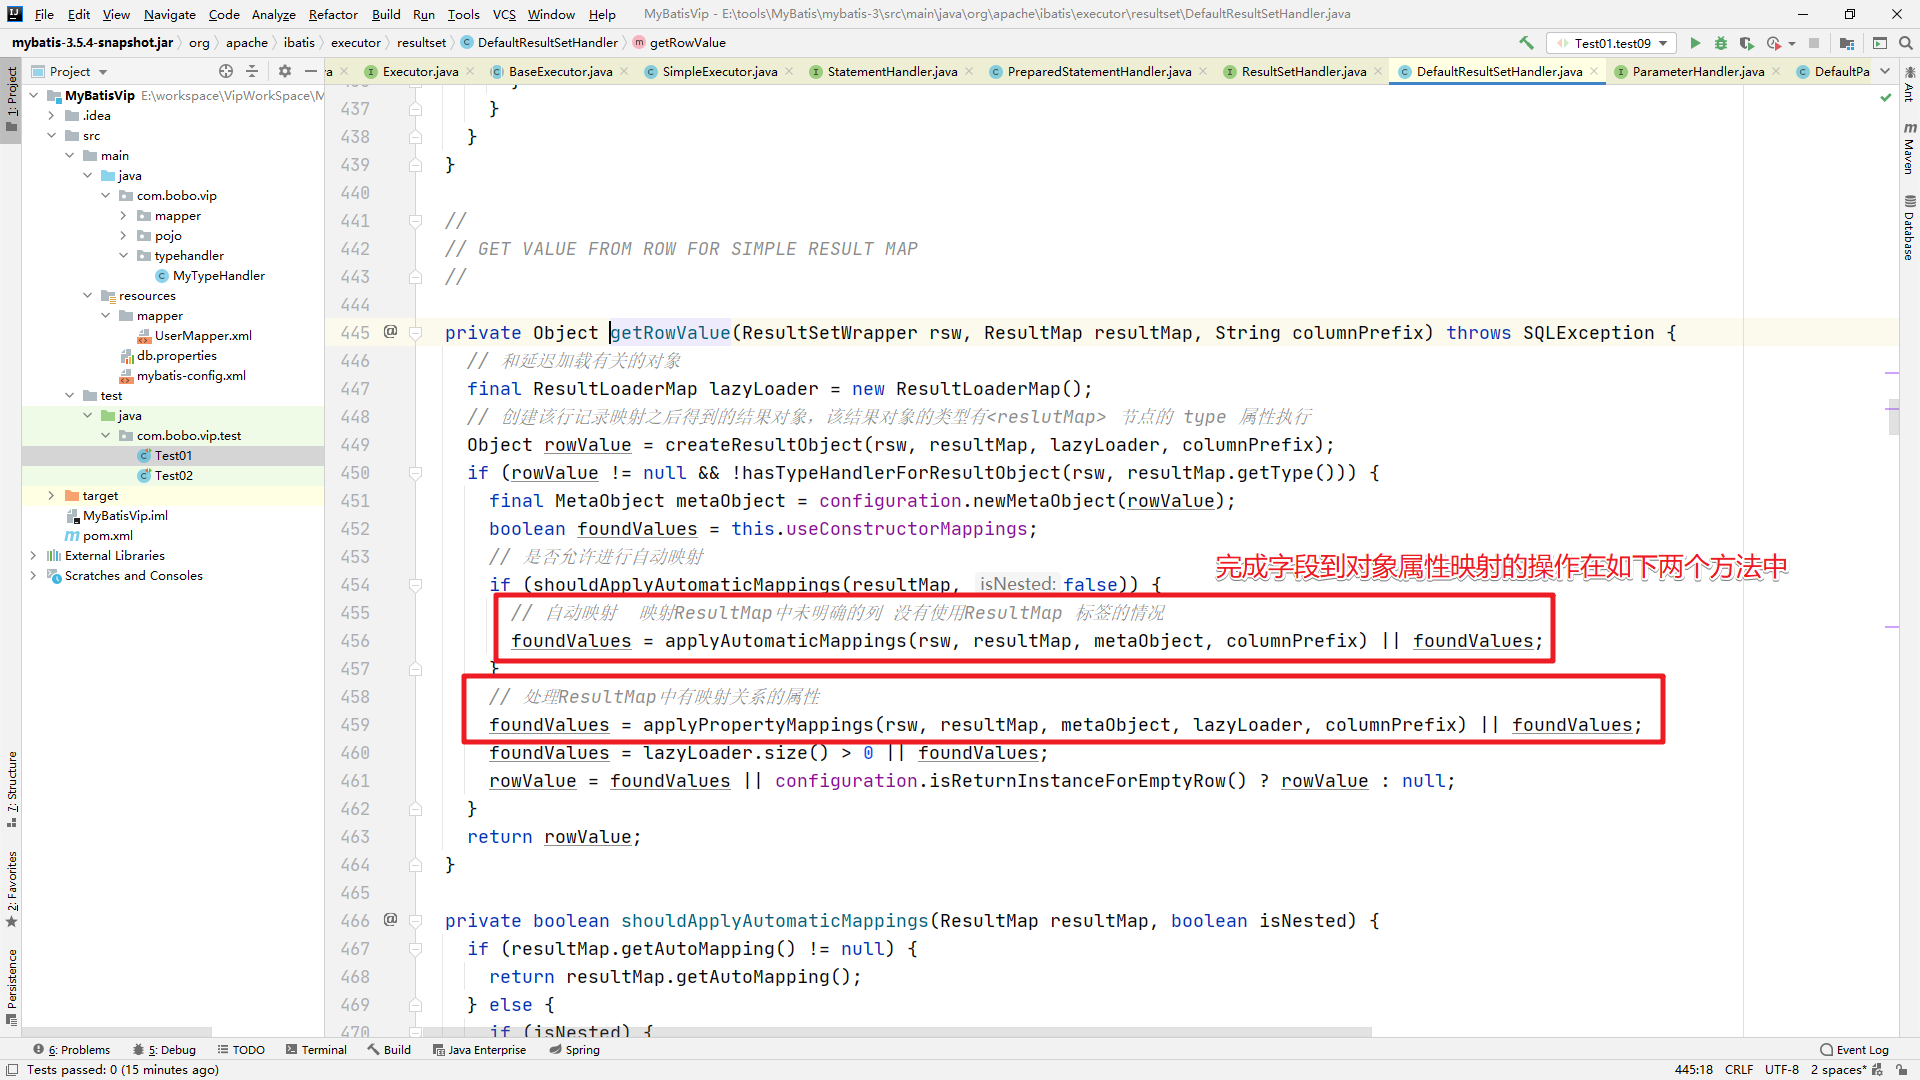Toggle the Maven side tool window
This screenshot has height=1080, width=1920.
(1909, 148)
